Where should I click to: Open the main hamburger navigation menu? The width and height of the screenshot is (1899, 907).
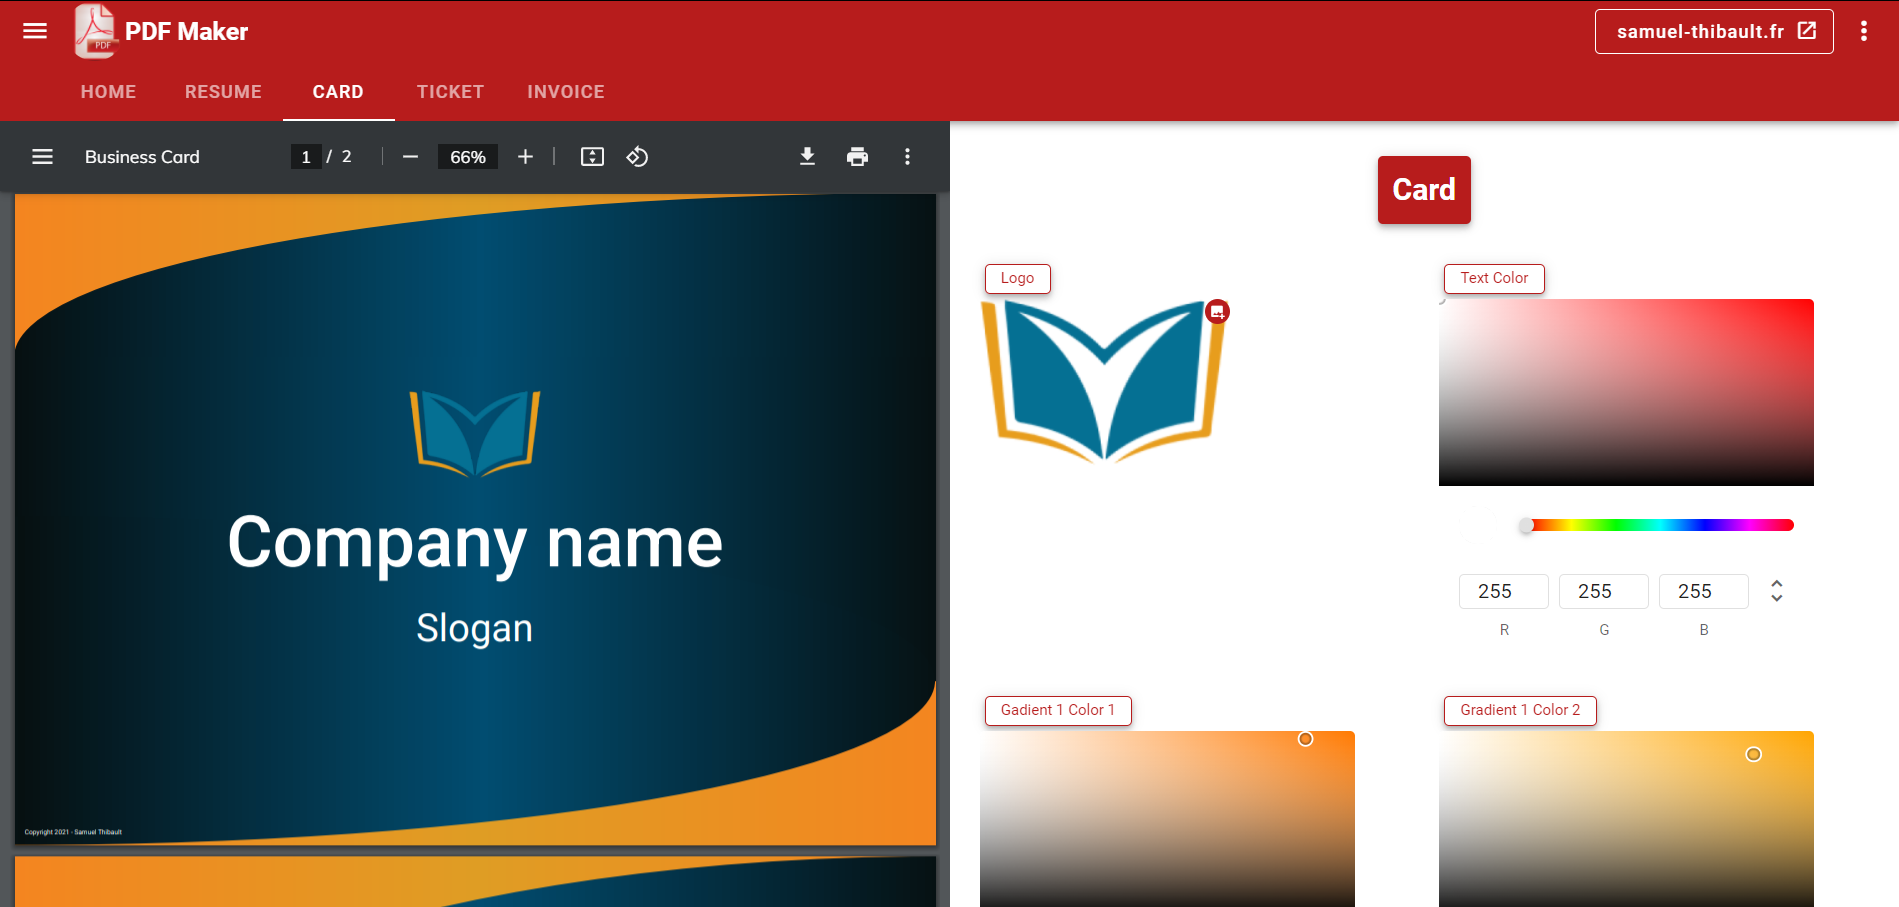[35, 31]
